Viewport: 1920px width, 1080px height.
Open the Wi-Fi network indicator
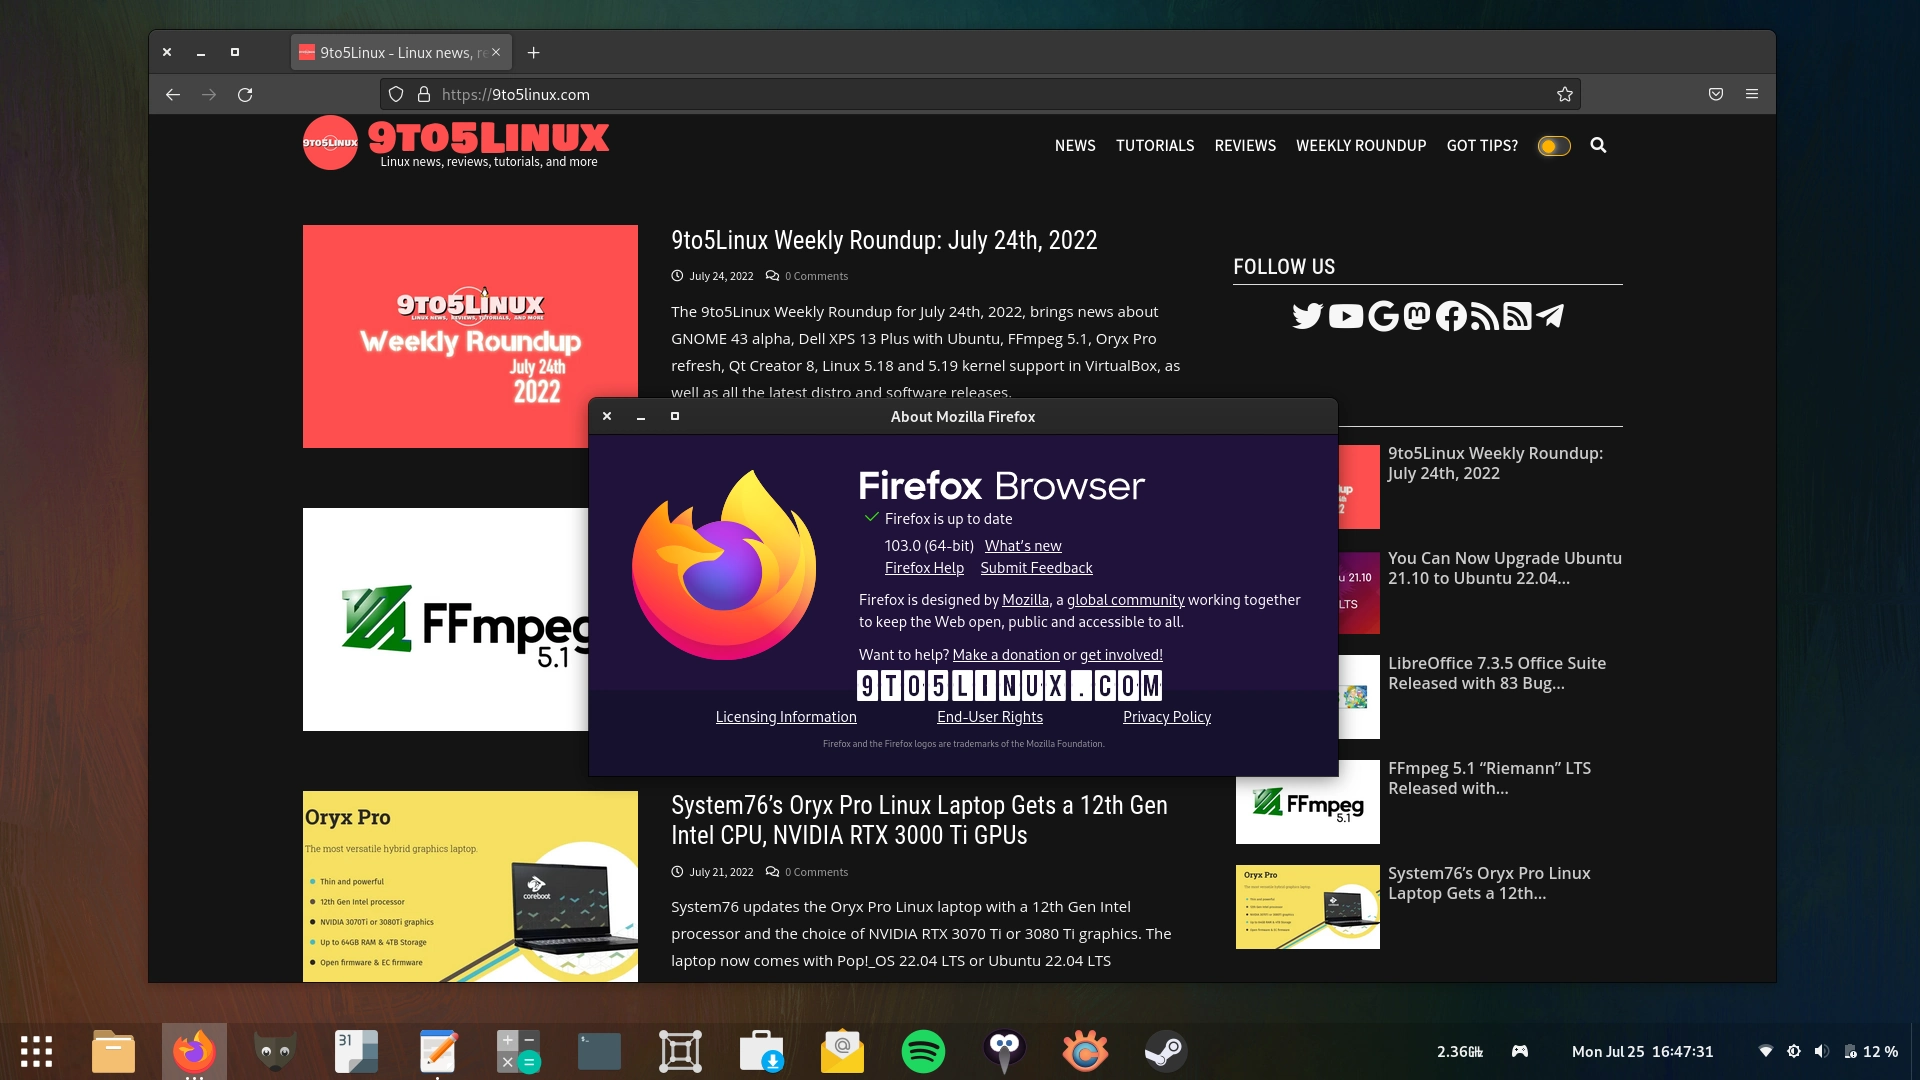tap(1766, 1051)
